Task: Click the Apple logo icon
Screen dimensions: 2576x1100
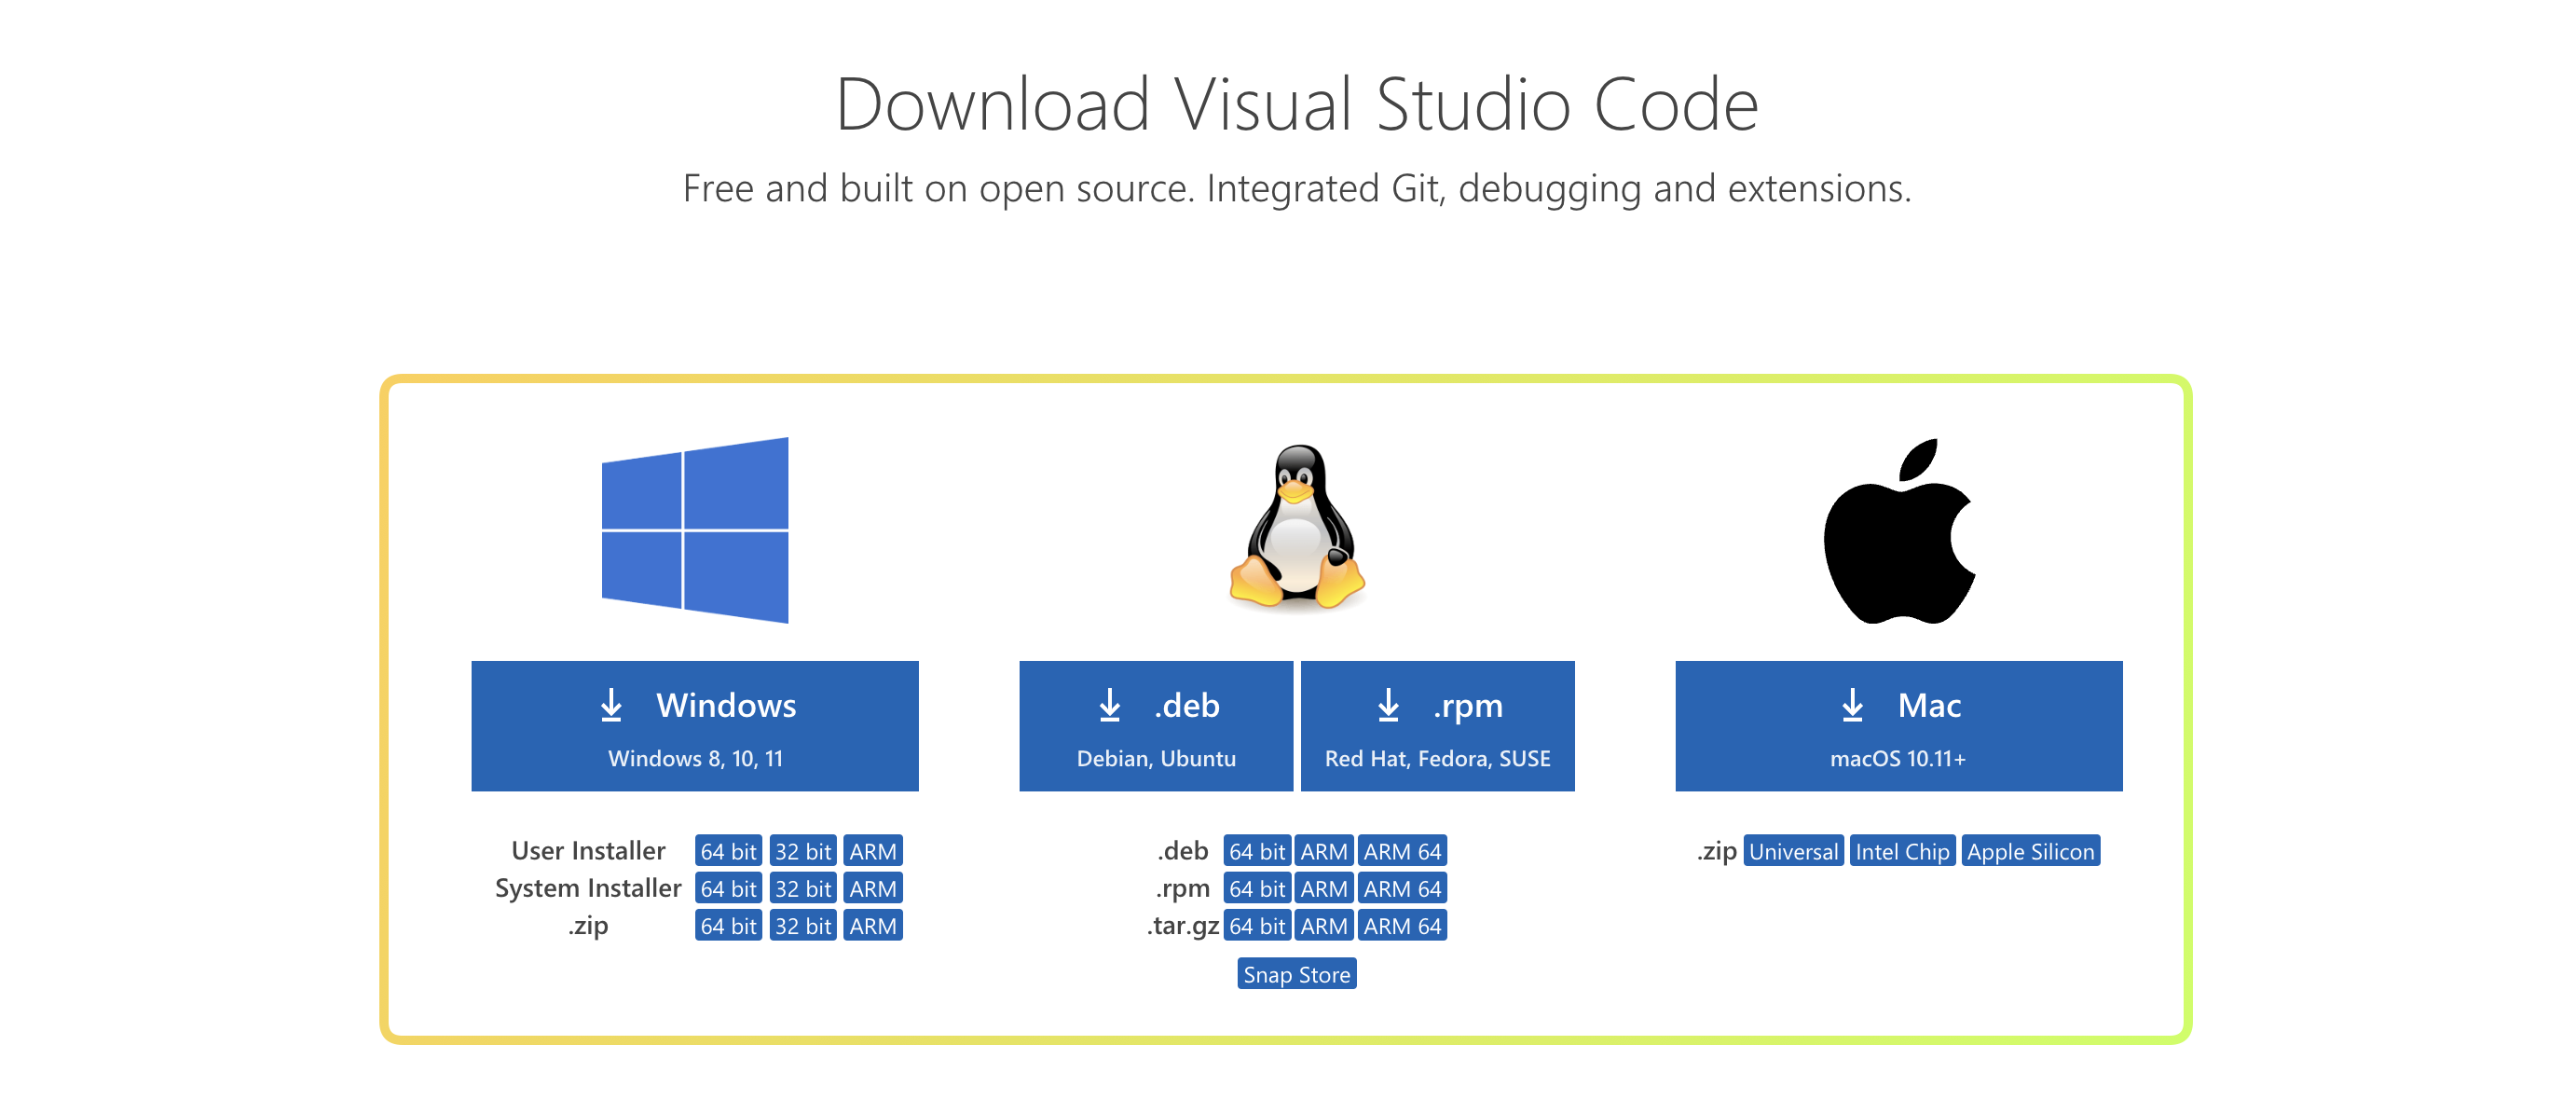Action: (x=1898, y=532)
